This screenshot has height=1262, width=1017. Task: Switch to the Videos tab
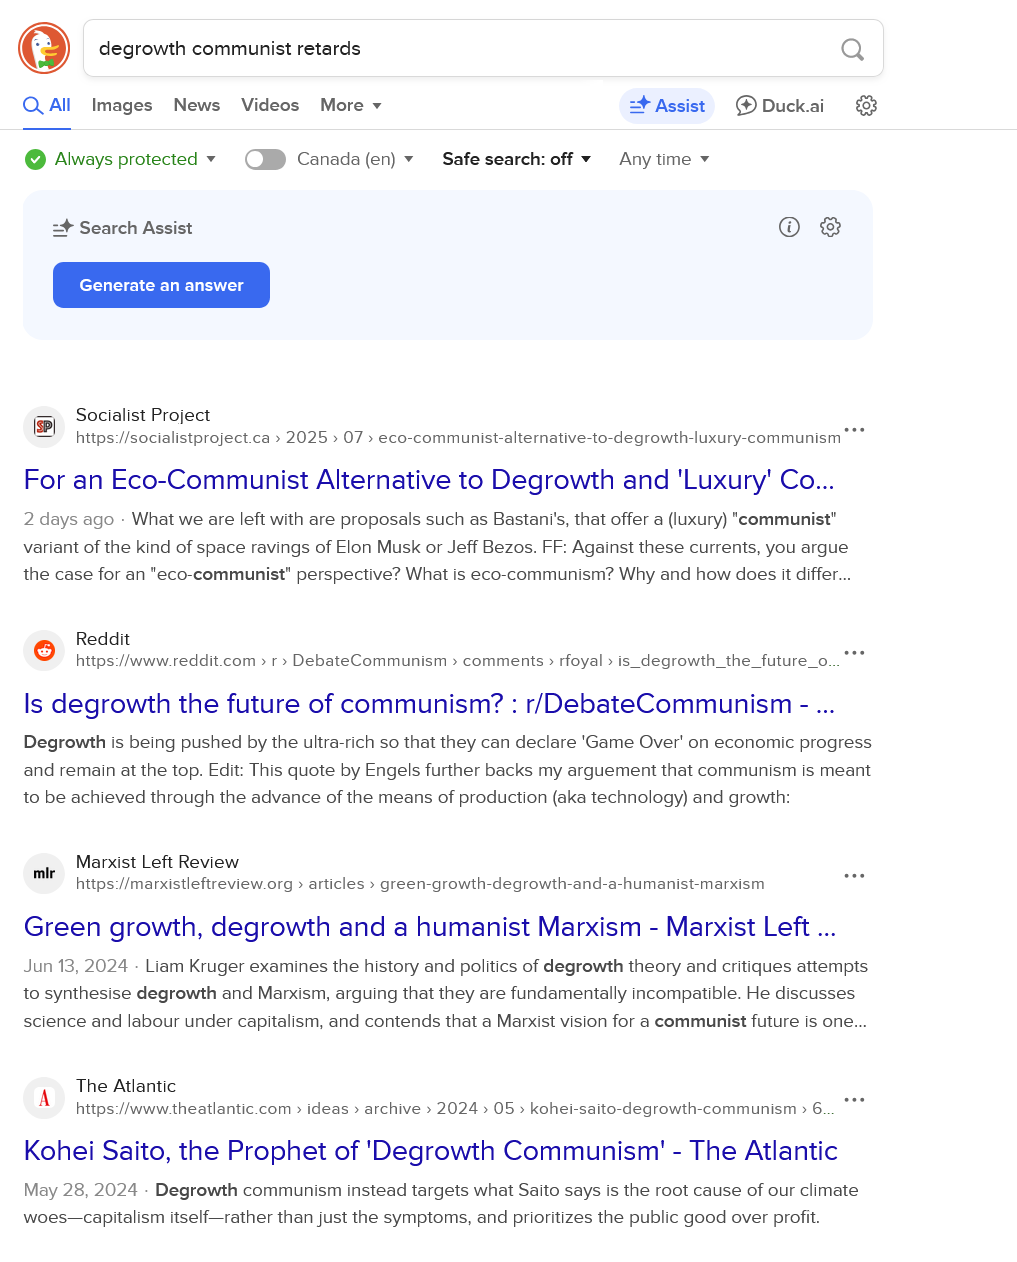[x=270, y=105]
